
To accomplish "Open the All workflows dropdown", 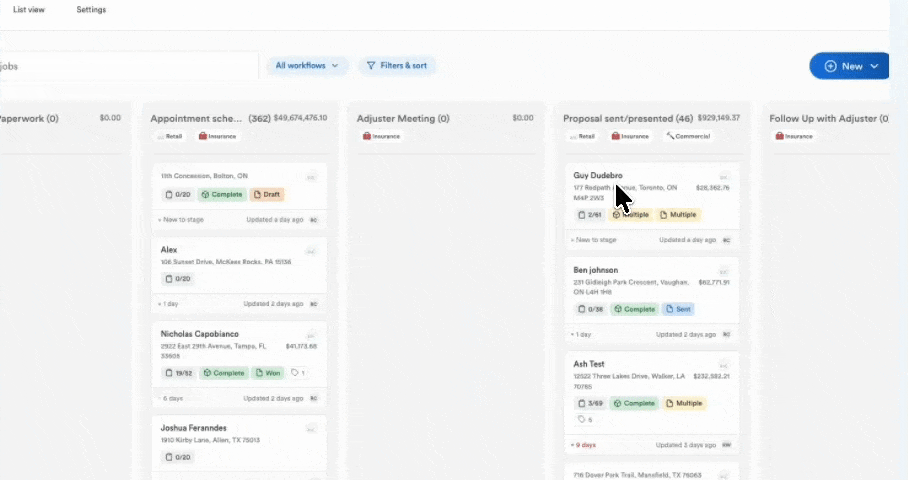I will 307,65.
